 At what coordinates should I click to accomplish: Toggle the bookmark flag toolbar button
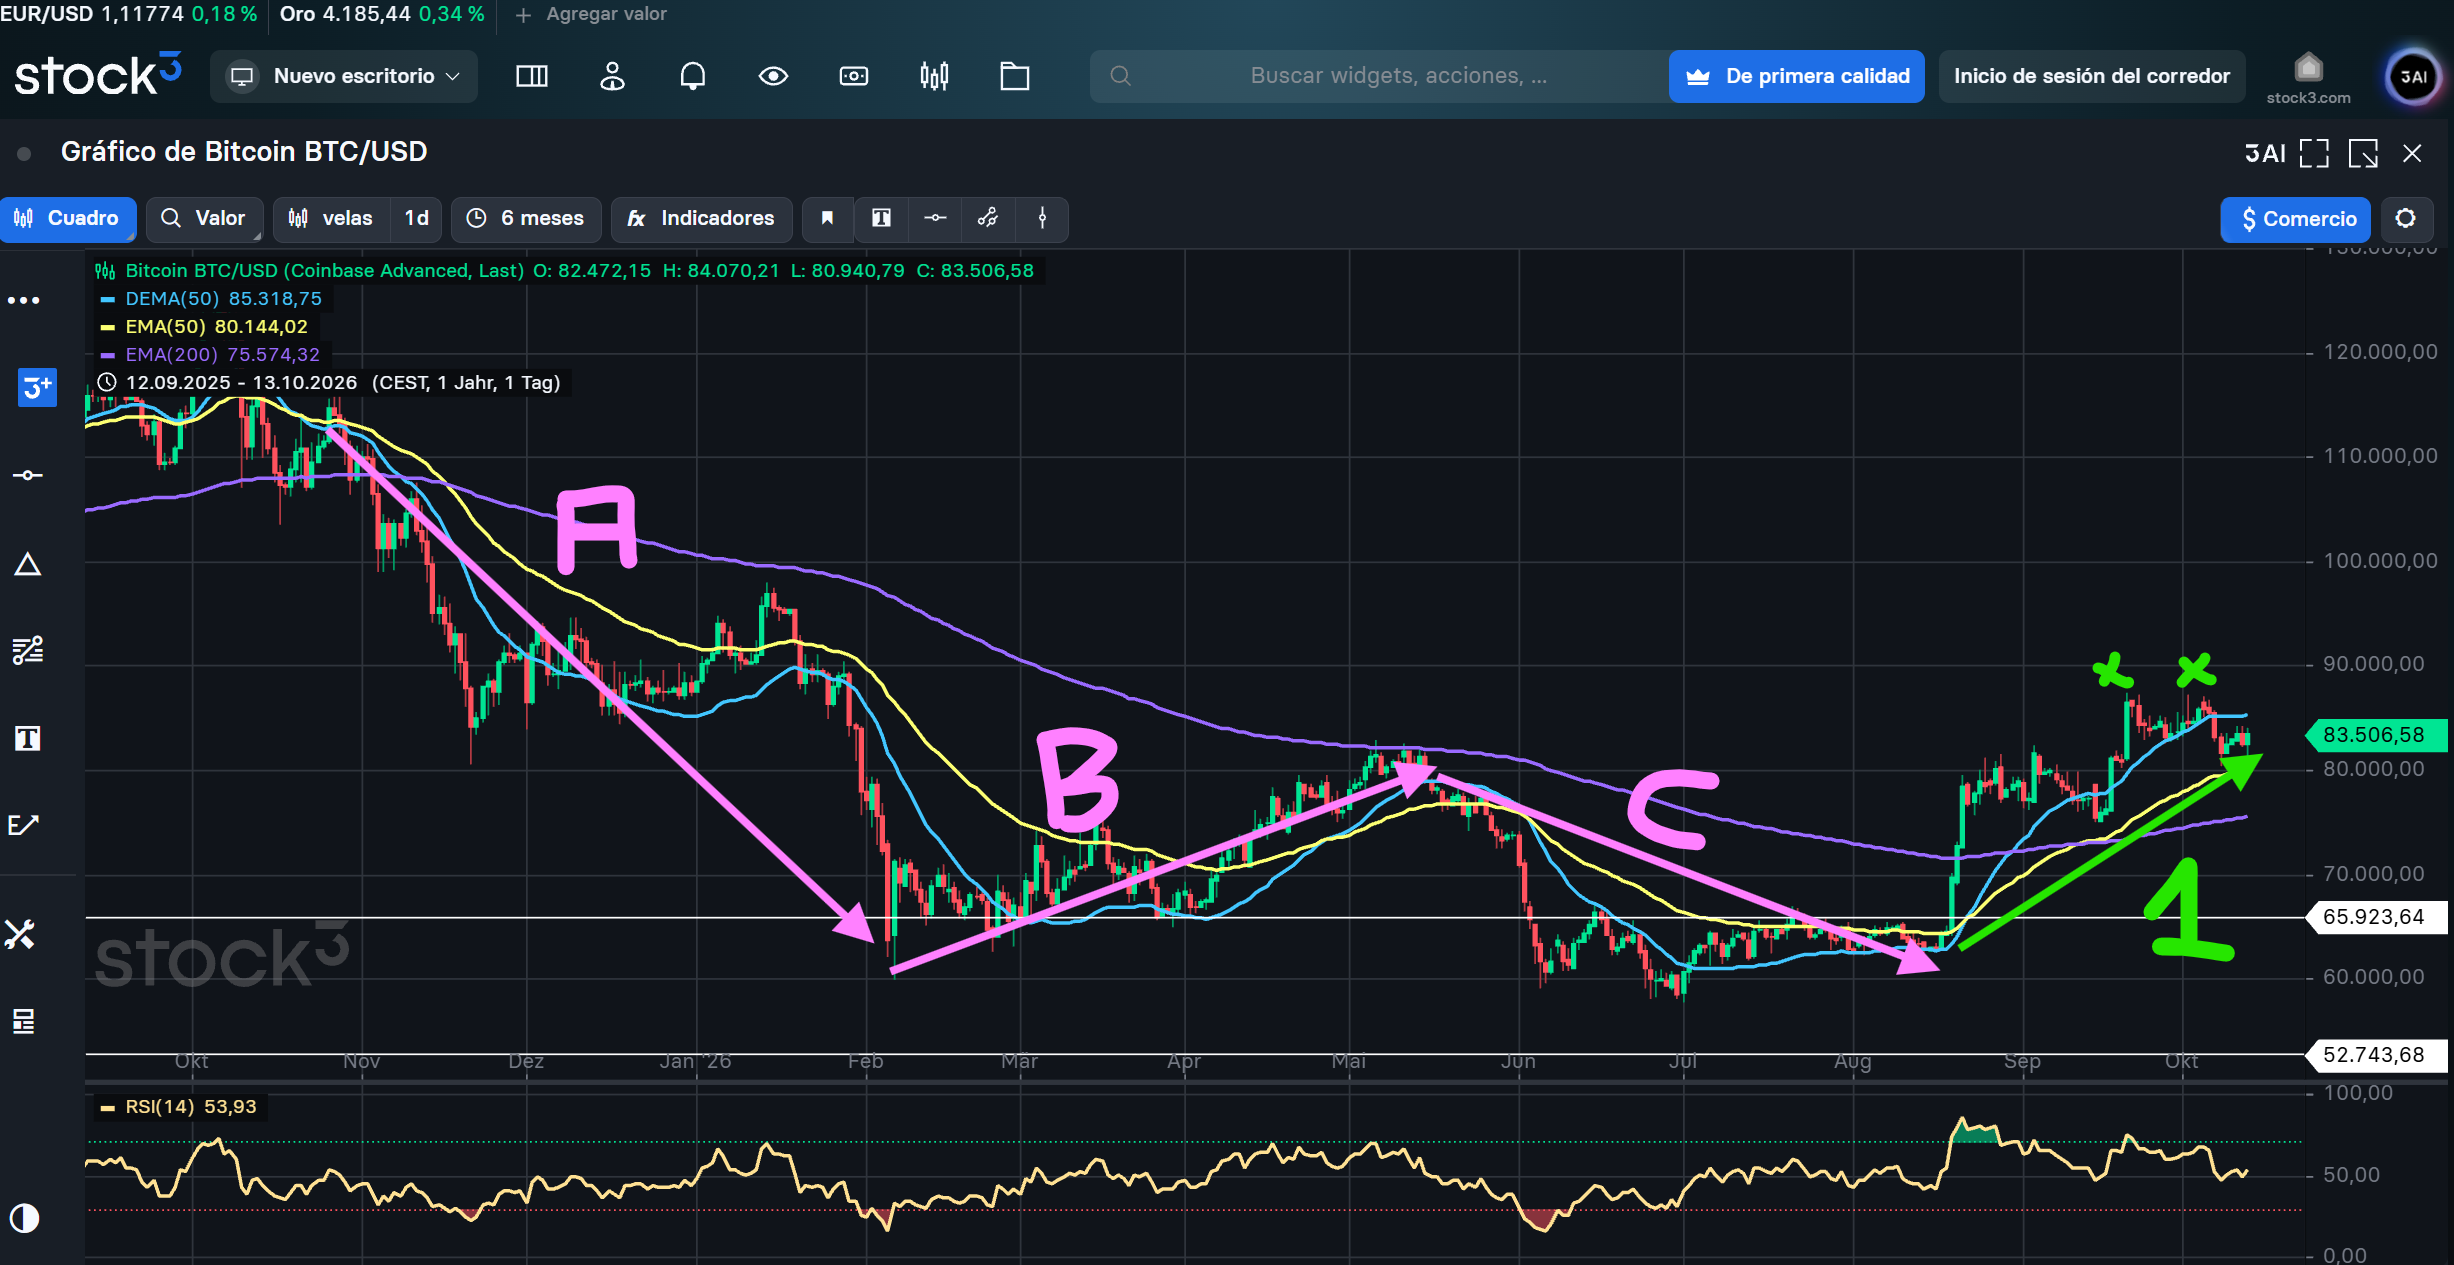click(x=827, y=219)
